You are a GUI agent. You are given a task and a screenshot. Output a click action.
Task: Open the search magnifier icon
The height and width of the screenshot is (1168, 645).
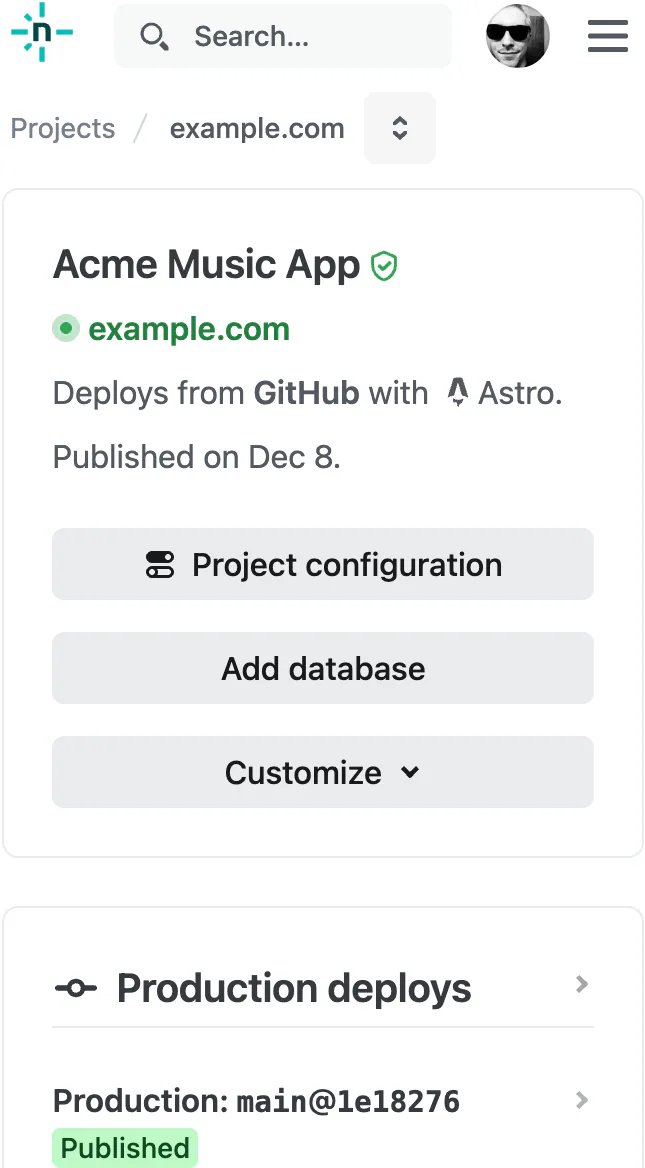(x=155, y=36)
